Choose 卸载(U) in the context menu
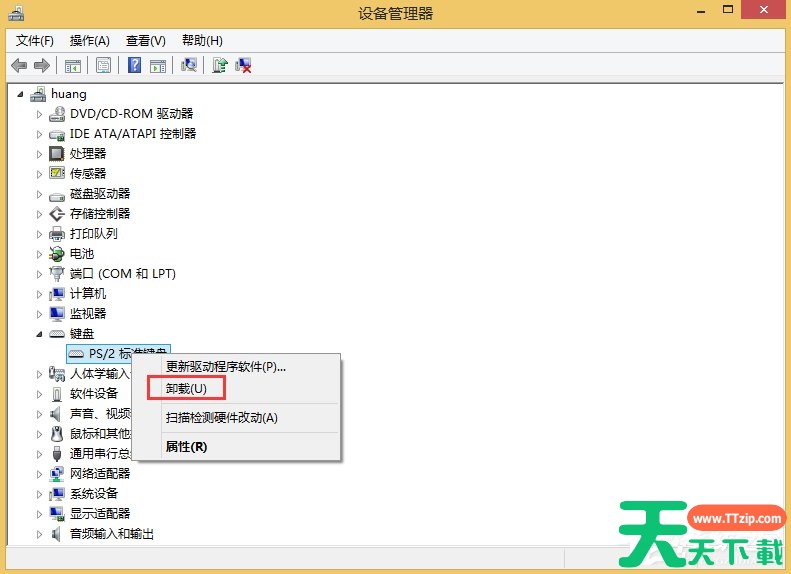 (186, 388)
